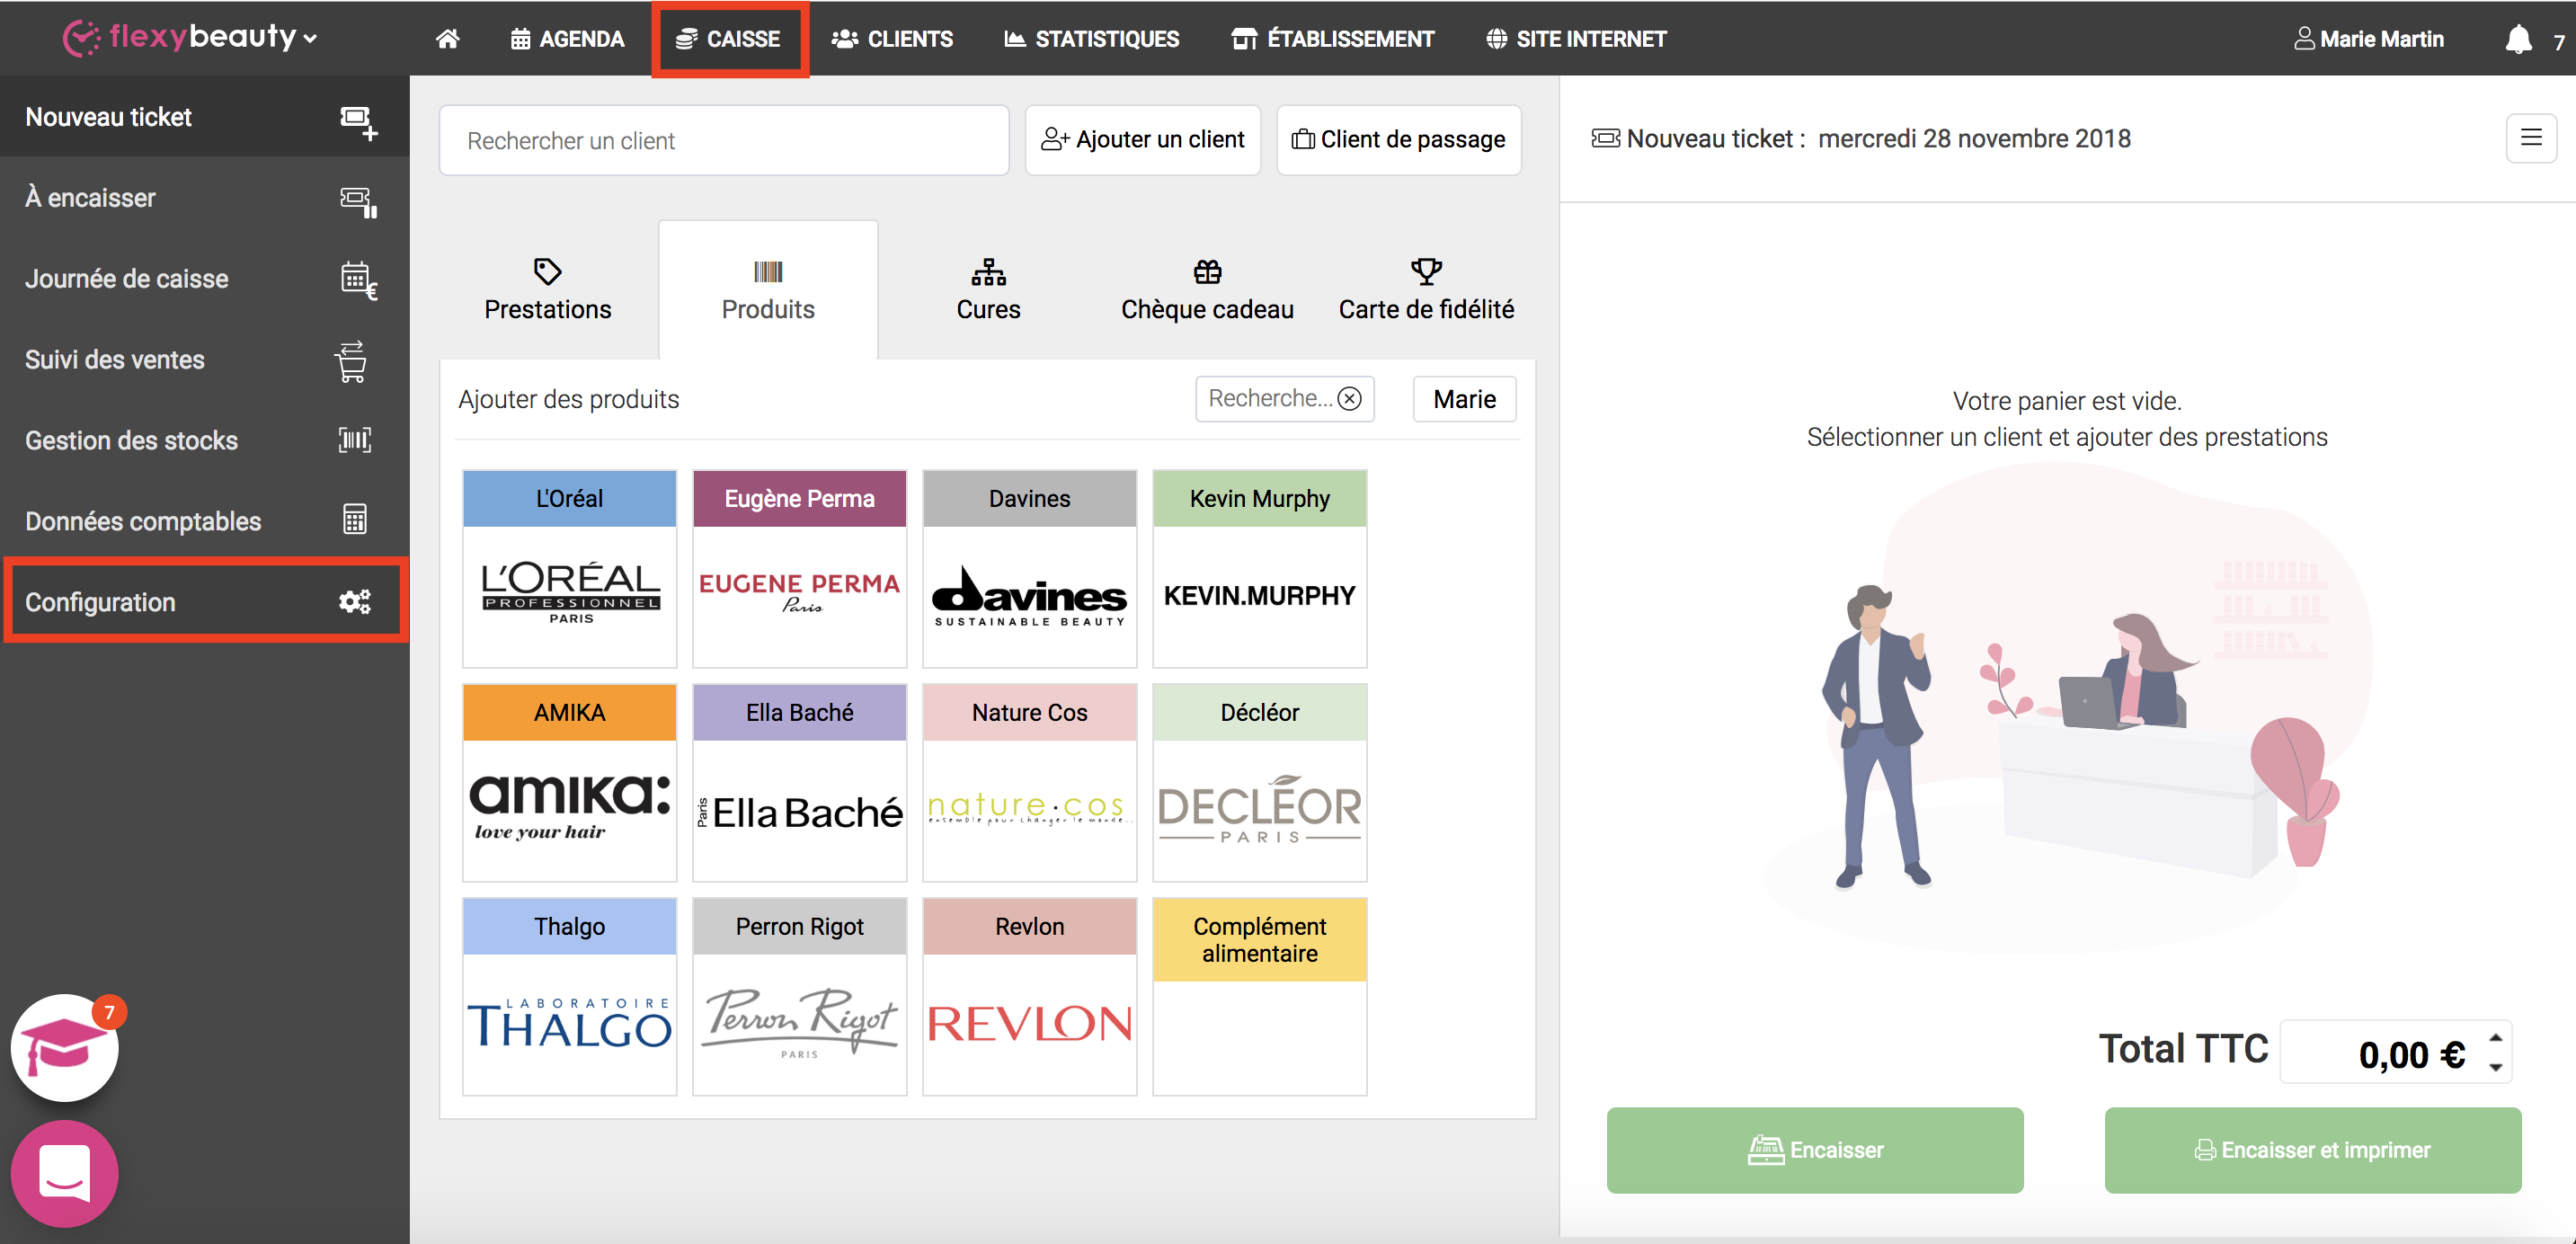The width and height of the screenshot is (2576, 1244).
Task: Select the Complément alimentaire category tile
Action: (x=1259, y=996)
